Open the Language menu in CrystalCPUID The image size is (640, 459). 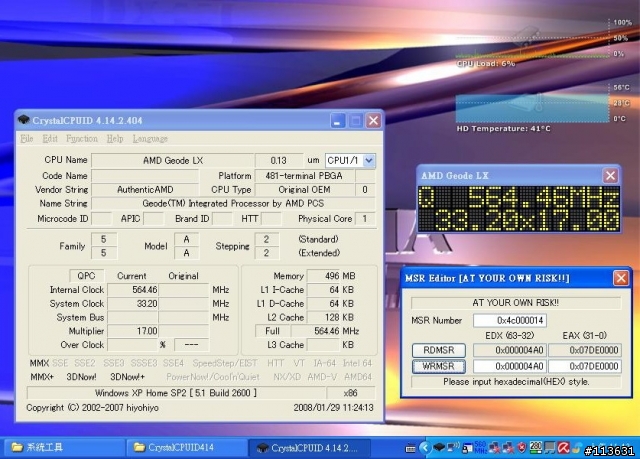pyautogui.click(x=150, y=139)
